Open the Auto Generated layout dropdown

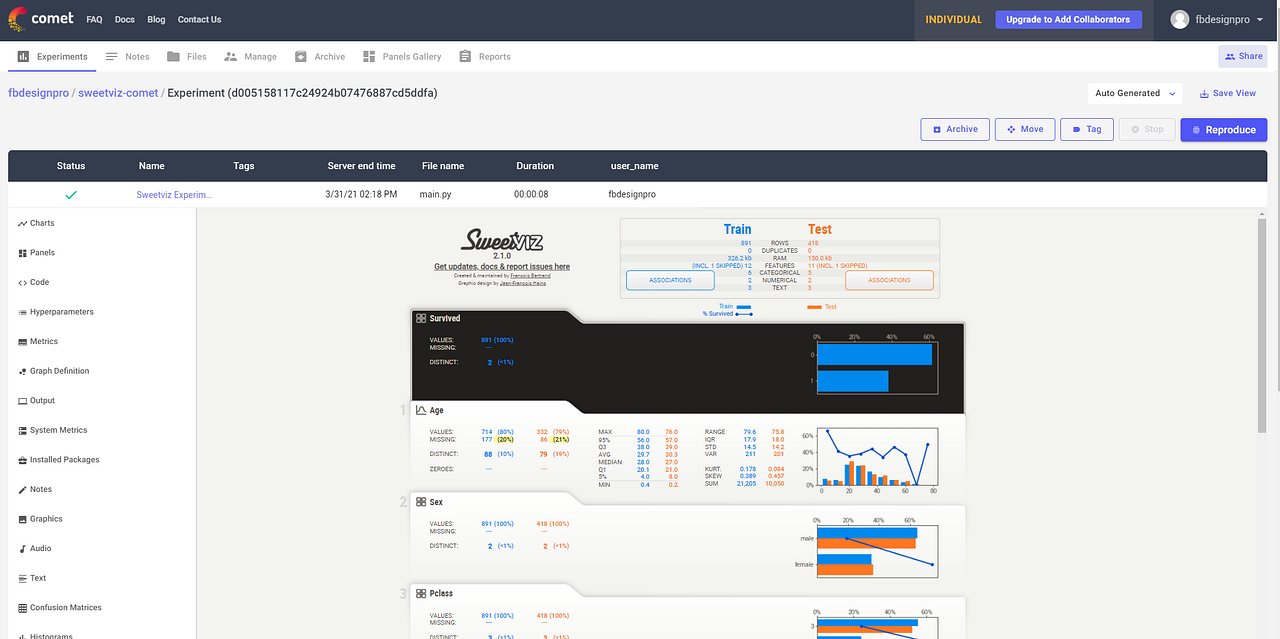[x=1133, y=93]
